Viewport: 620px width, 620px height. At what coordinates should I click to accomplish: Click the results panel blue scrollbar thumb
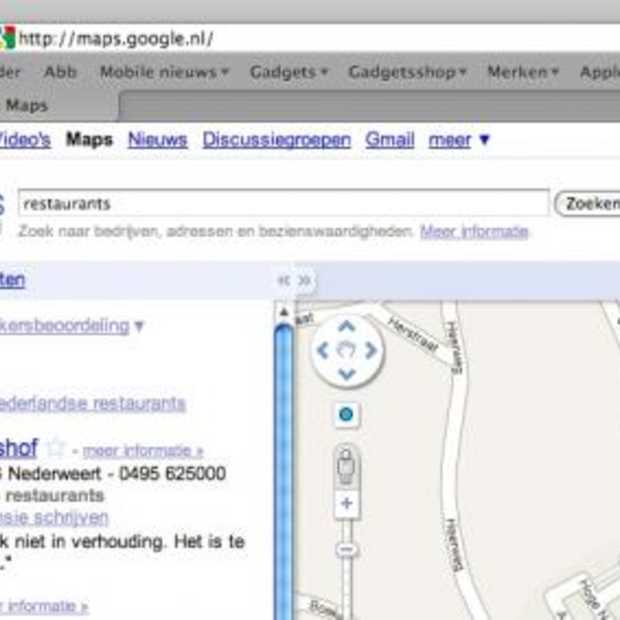click(x=284, y=471)
